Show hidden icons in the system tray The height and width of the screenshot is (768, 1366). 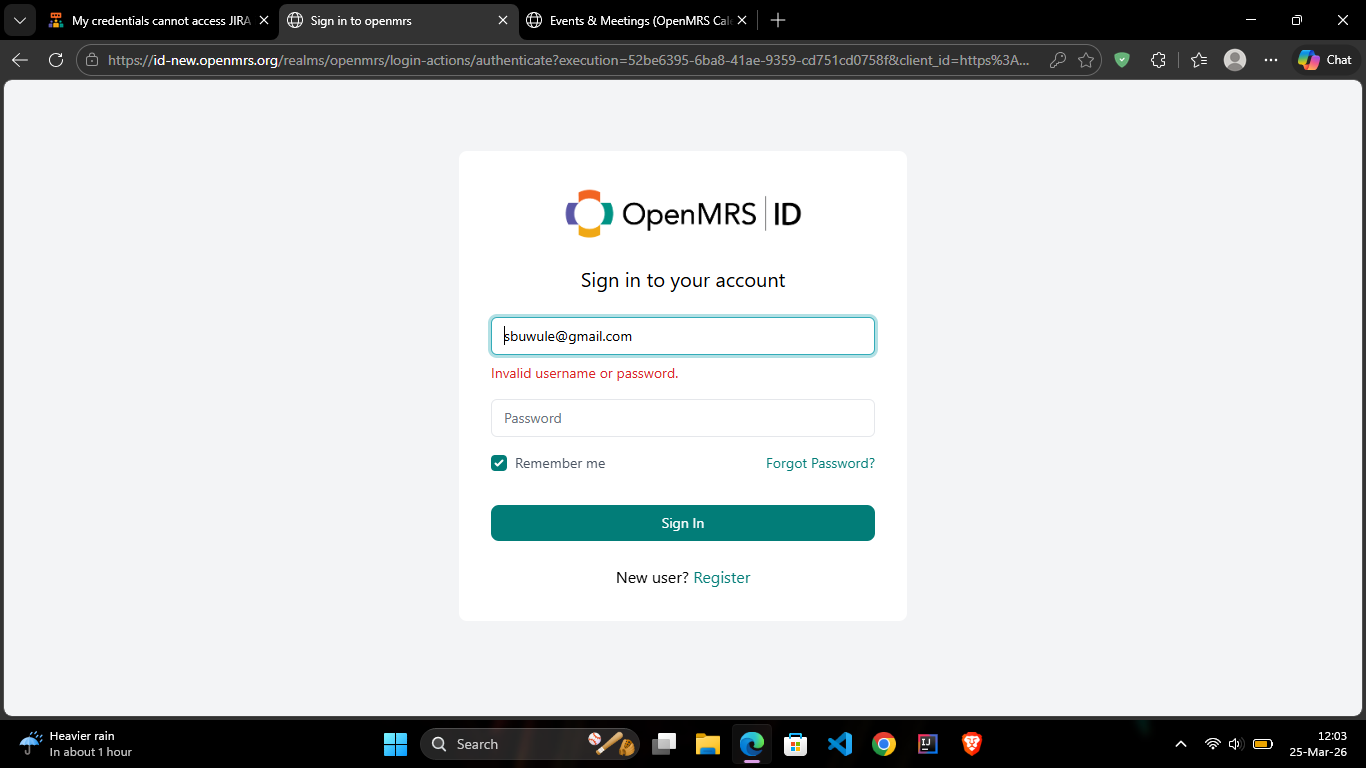click(1181, 744)
